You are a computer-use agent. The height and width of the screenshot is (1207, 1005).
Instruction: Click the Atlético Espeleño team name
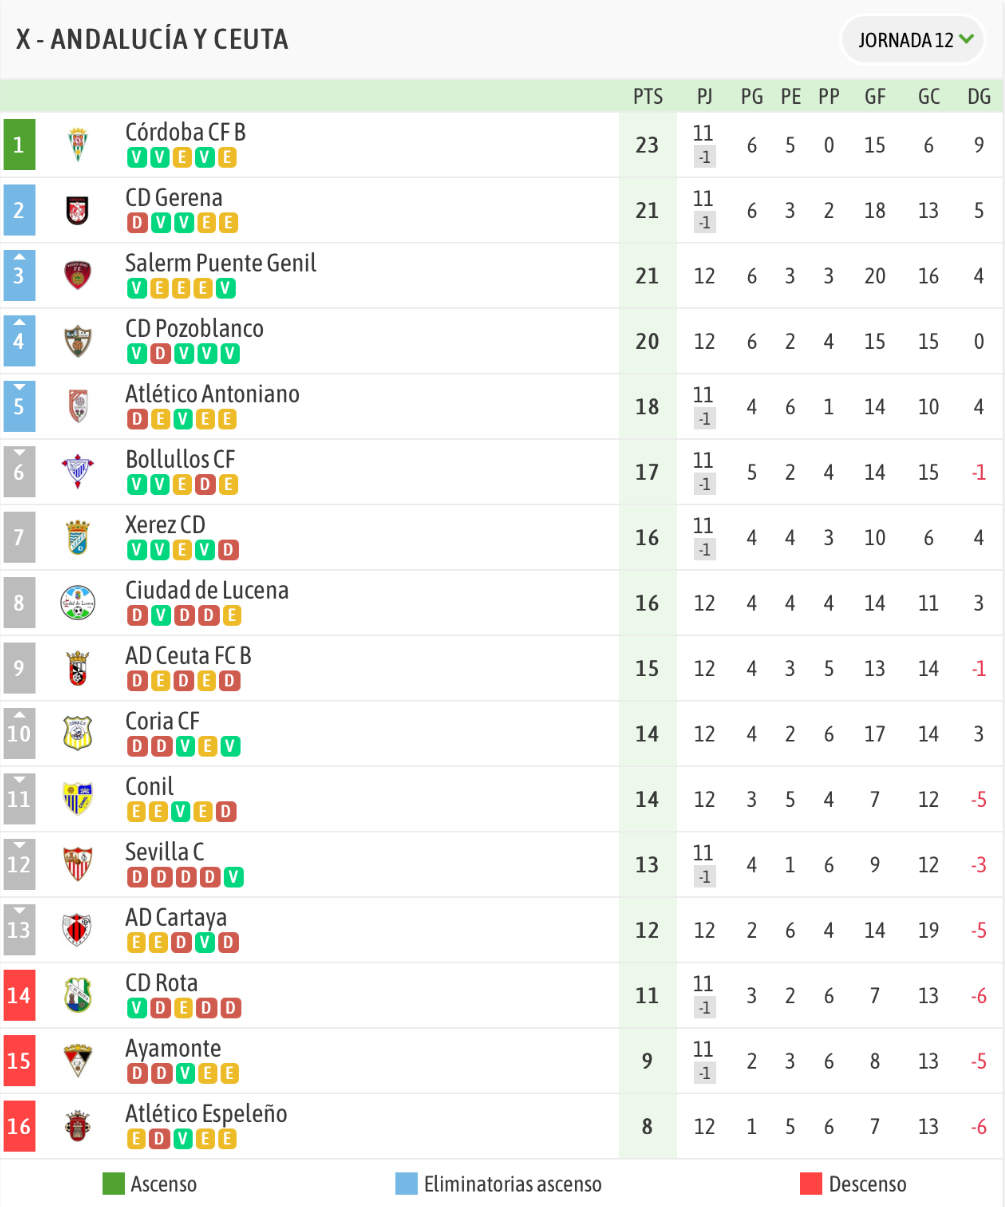tap(206, 1114)
